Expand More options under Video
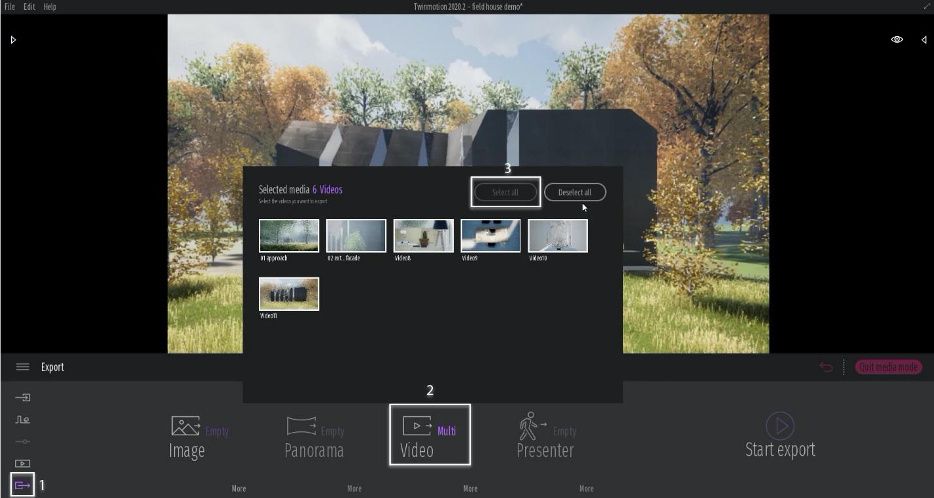Screen dimensions: 934x498 (x=470, y=488)
